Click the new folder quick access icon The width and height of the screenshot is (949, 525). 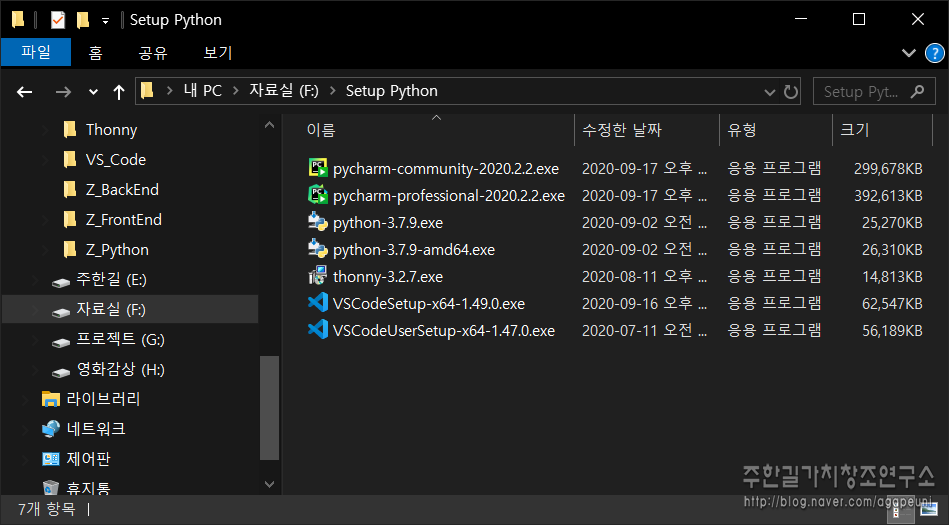pos(82,20)
